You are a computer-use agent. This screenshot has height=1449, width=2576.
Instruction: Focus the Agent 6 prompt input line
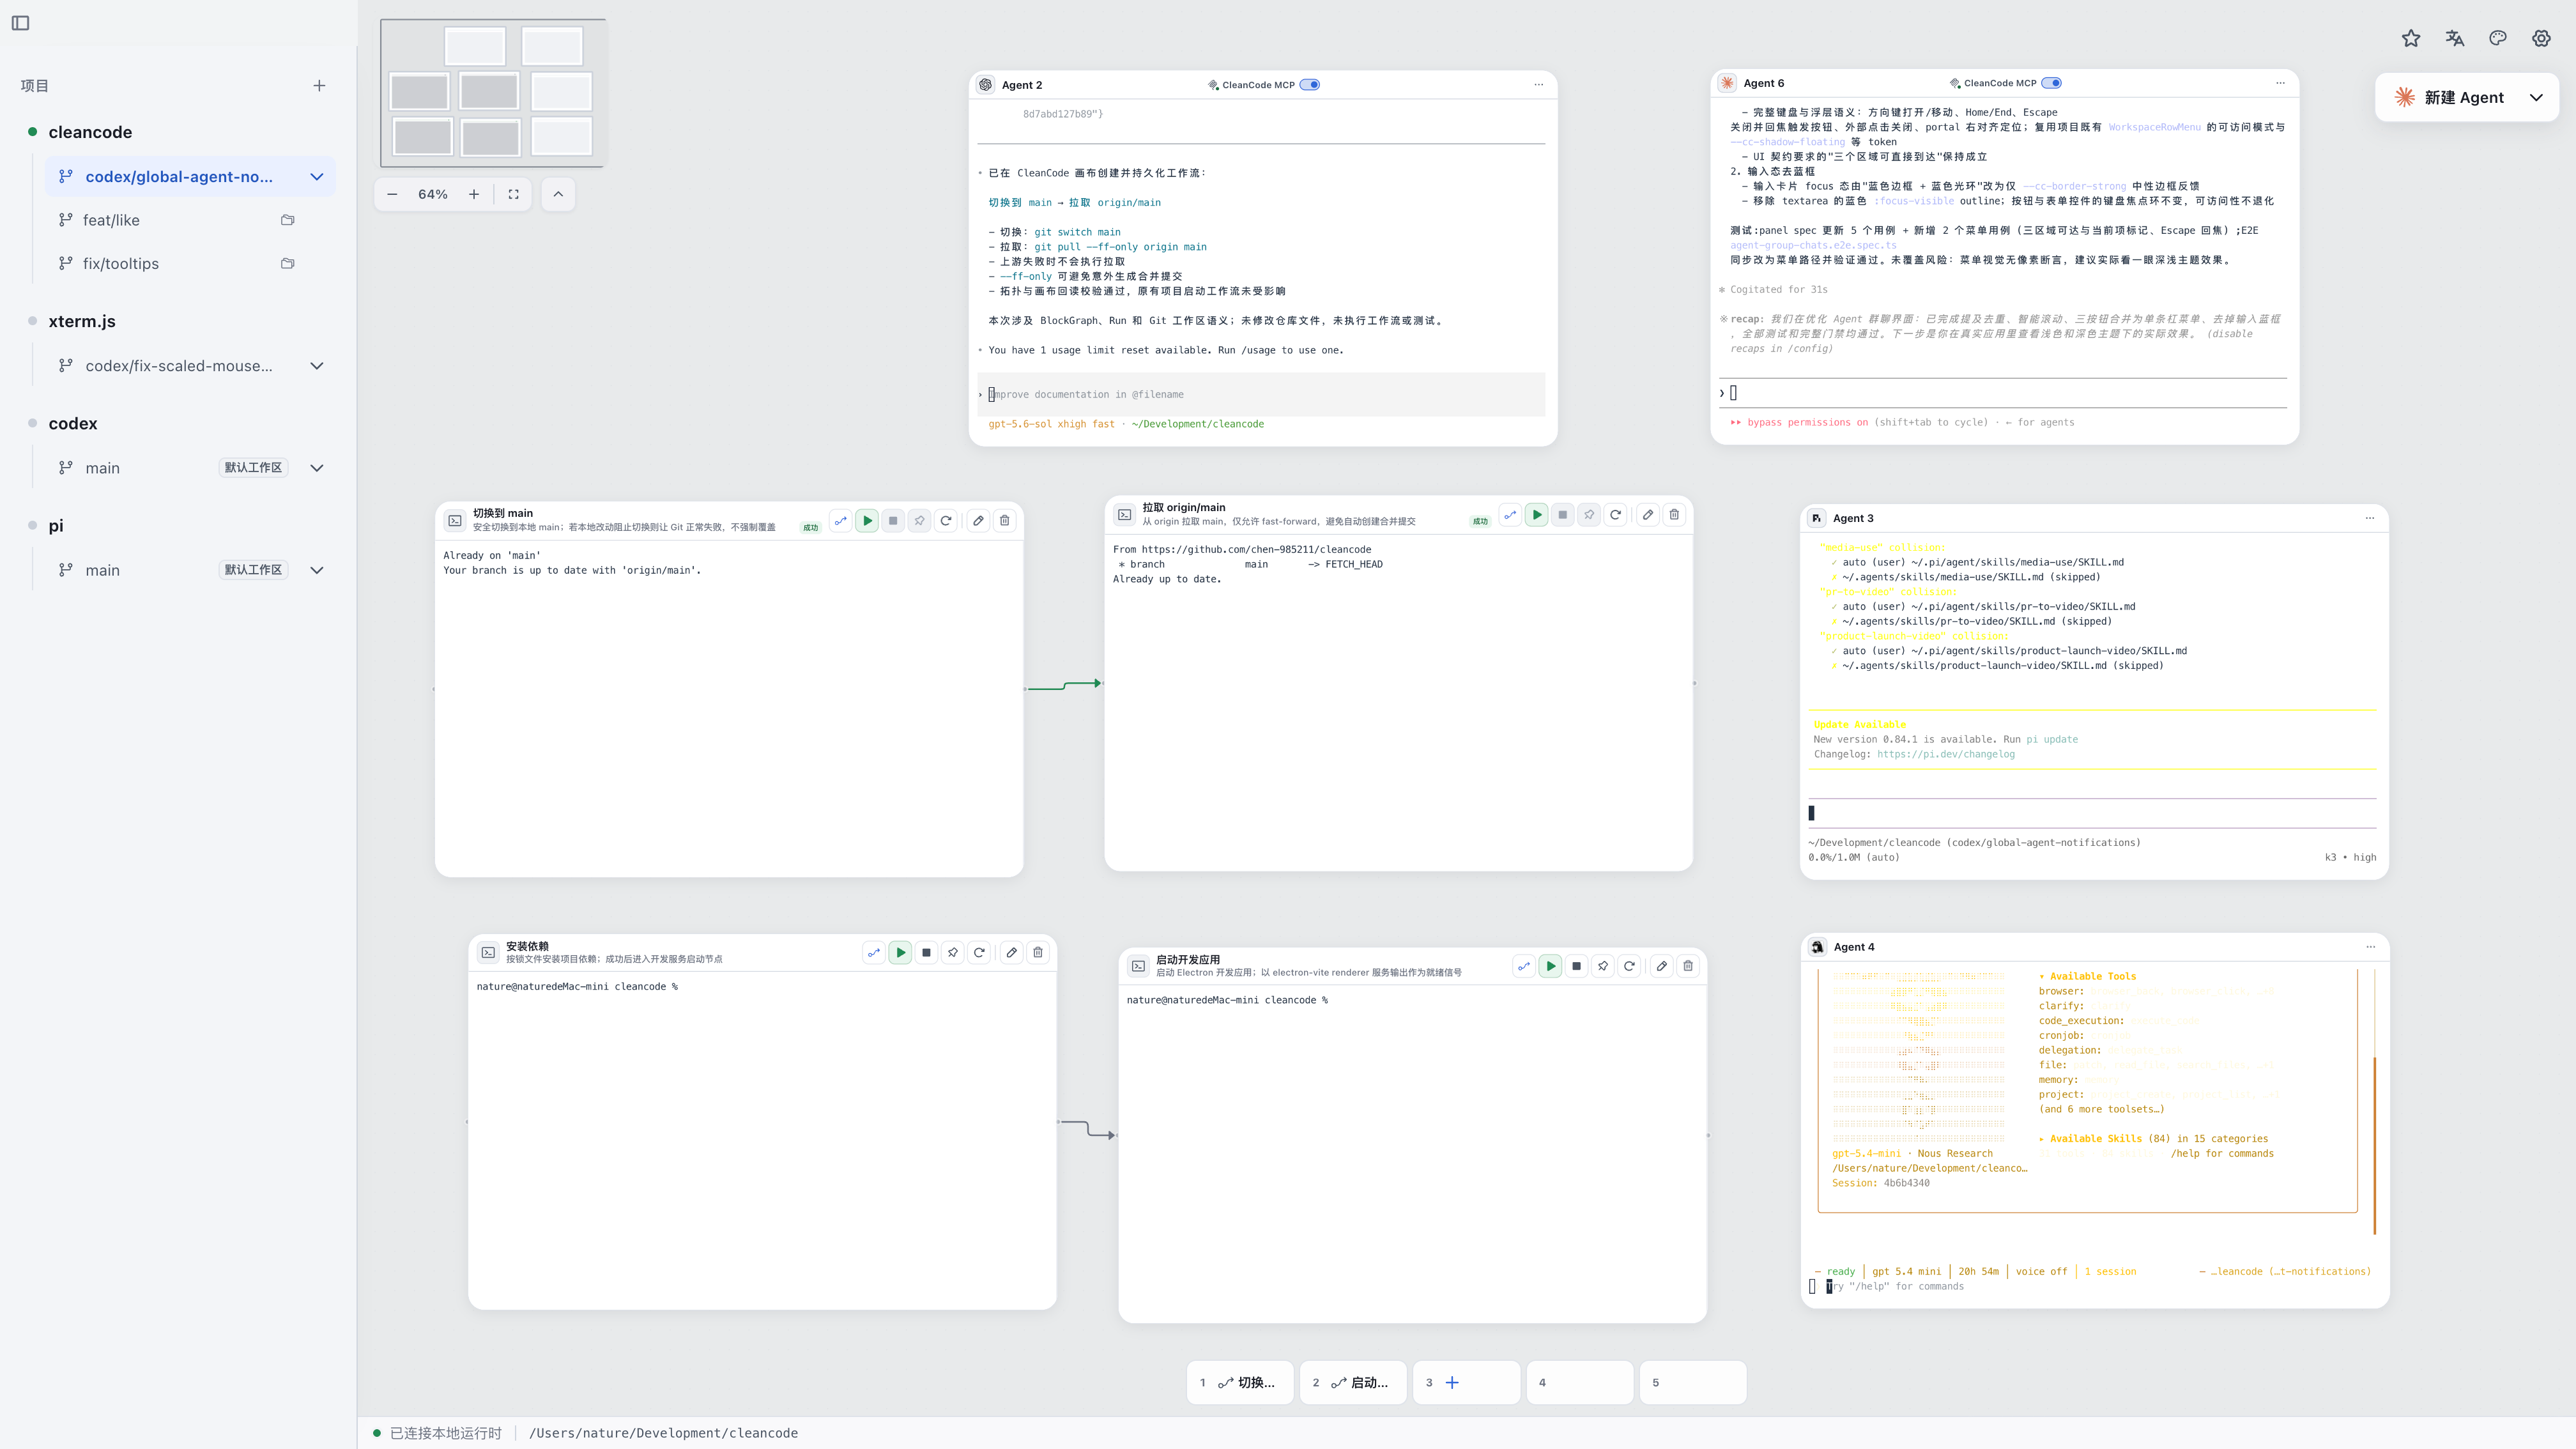[x=2003, y=393]
